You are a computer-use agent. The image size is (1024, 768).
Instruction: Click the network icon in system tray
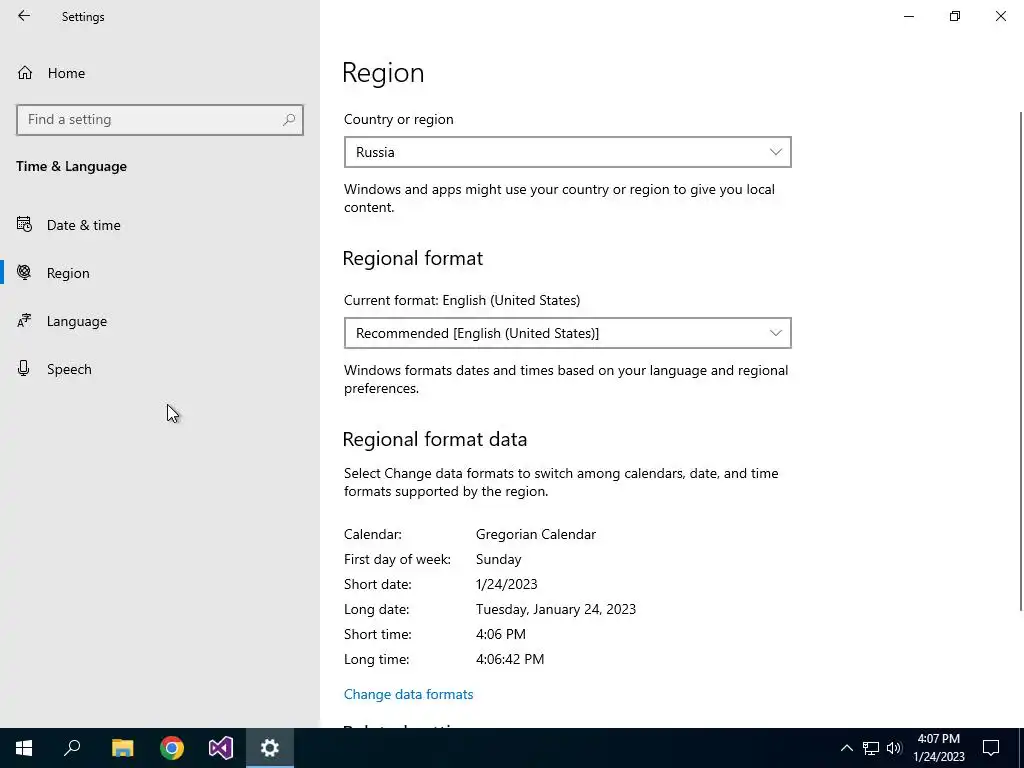coord(871,748)
